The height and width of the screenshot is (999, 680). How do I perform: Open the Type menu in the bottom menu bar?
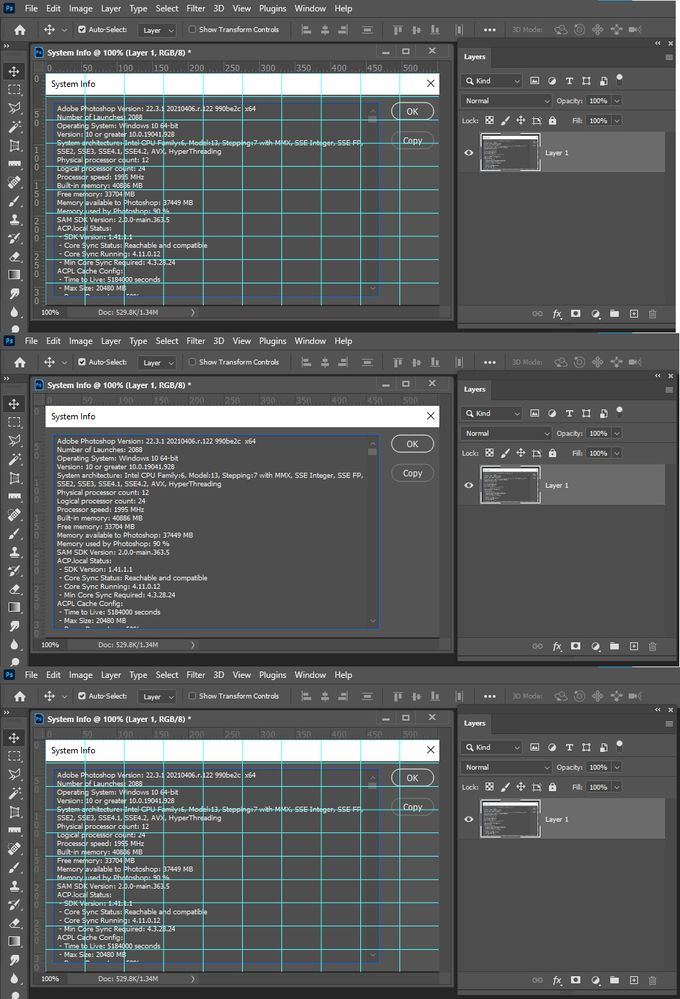[138, 675]
